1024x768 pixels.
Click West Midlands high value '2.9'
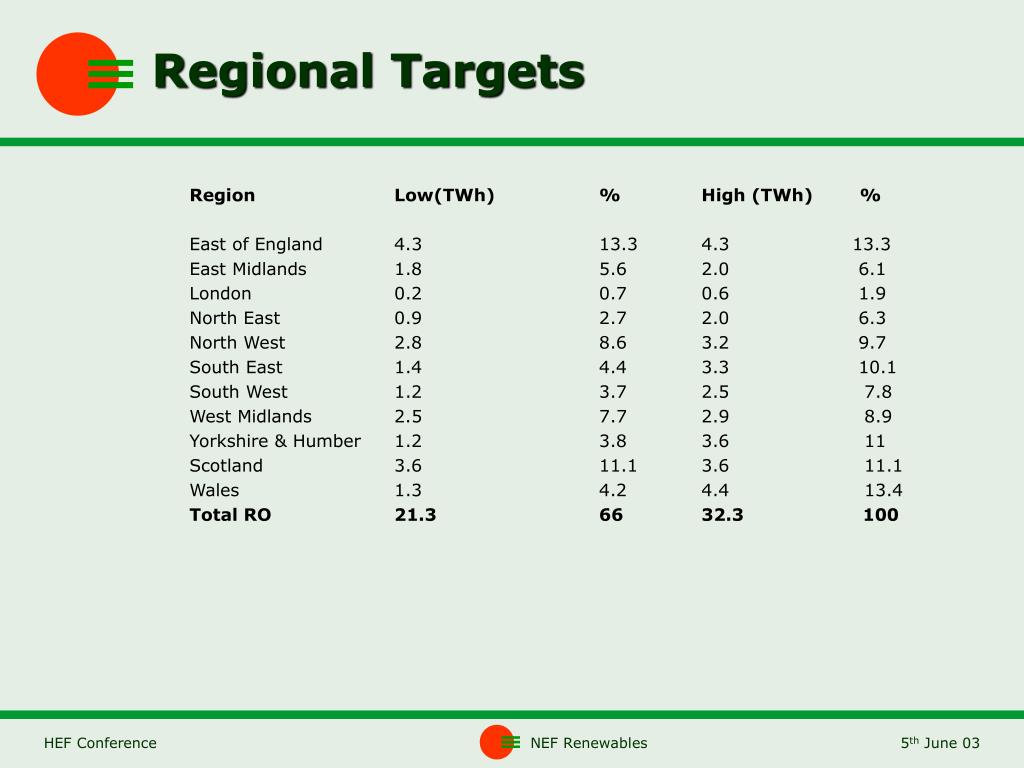pos(715,417)
